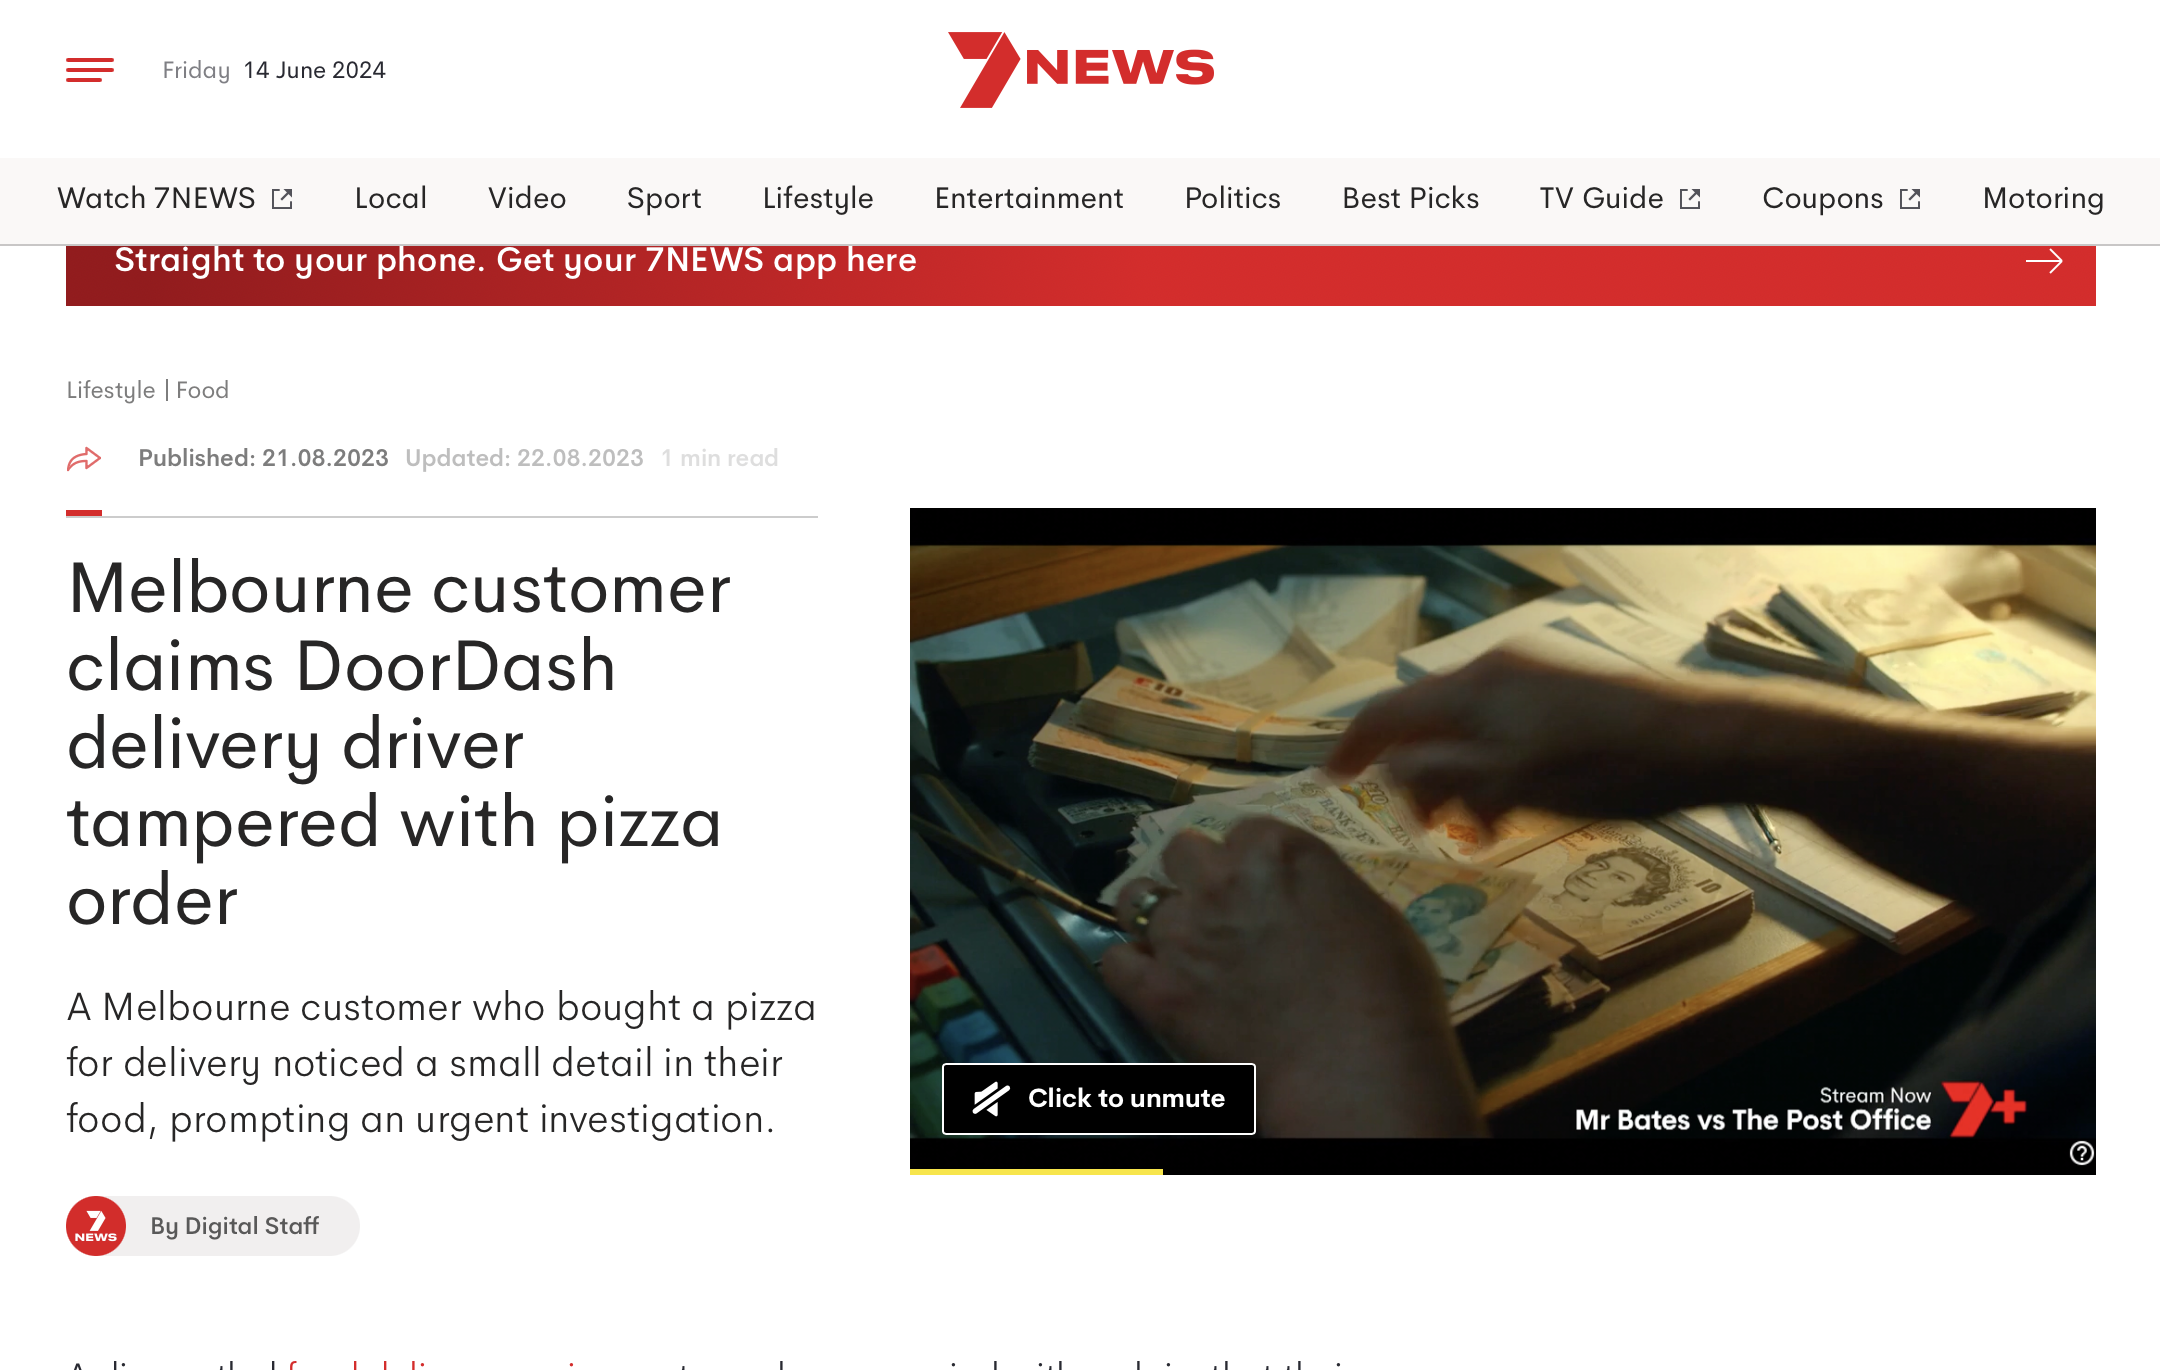Open the Entertainment section
The height and width of the screenshot is (1370, 2160).
1029,199
